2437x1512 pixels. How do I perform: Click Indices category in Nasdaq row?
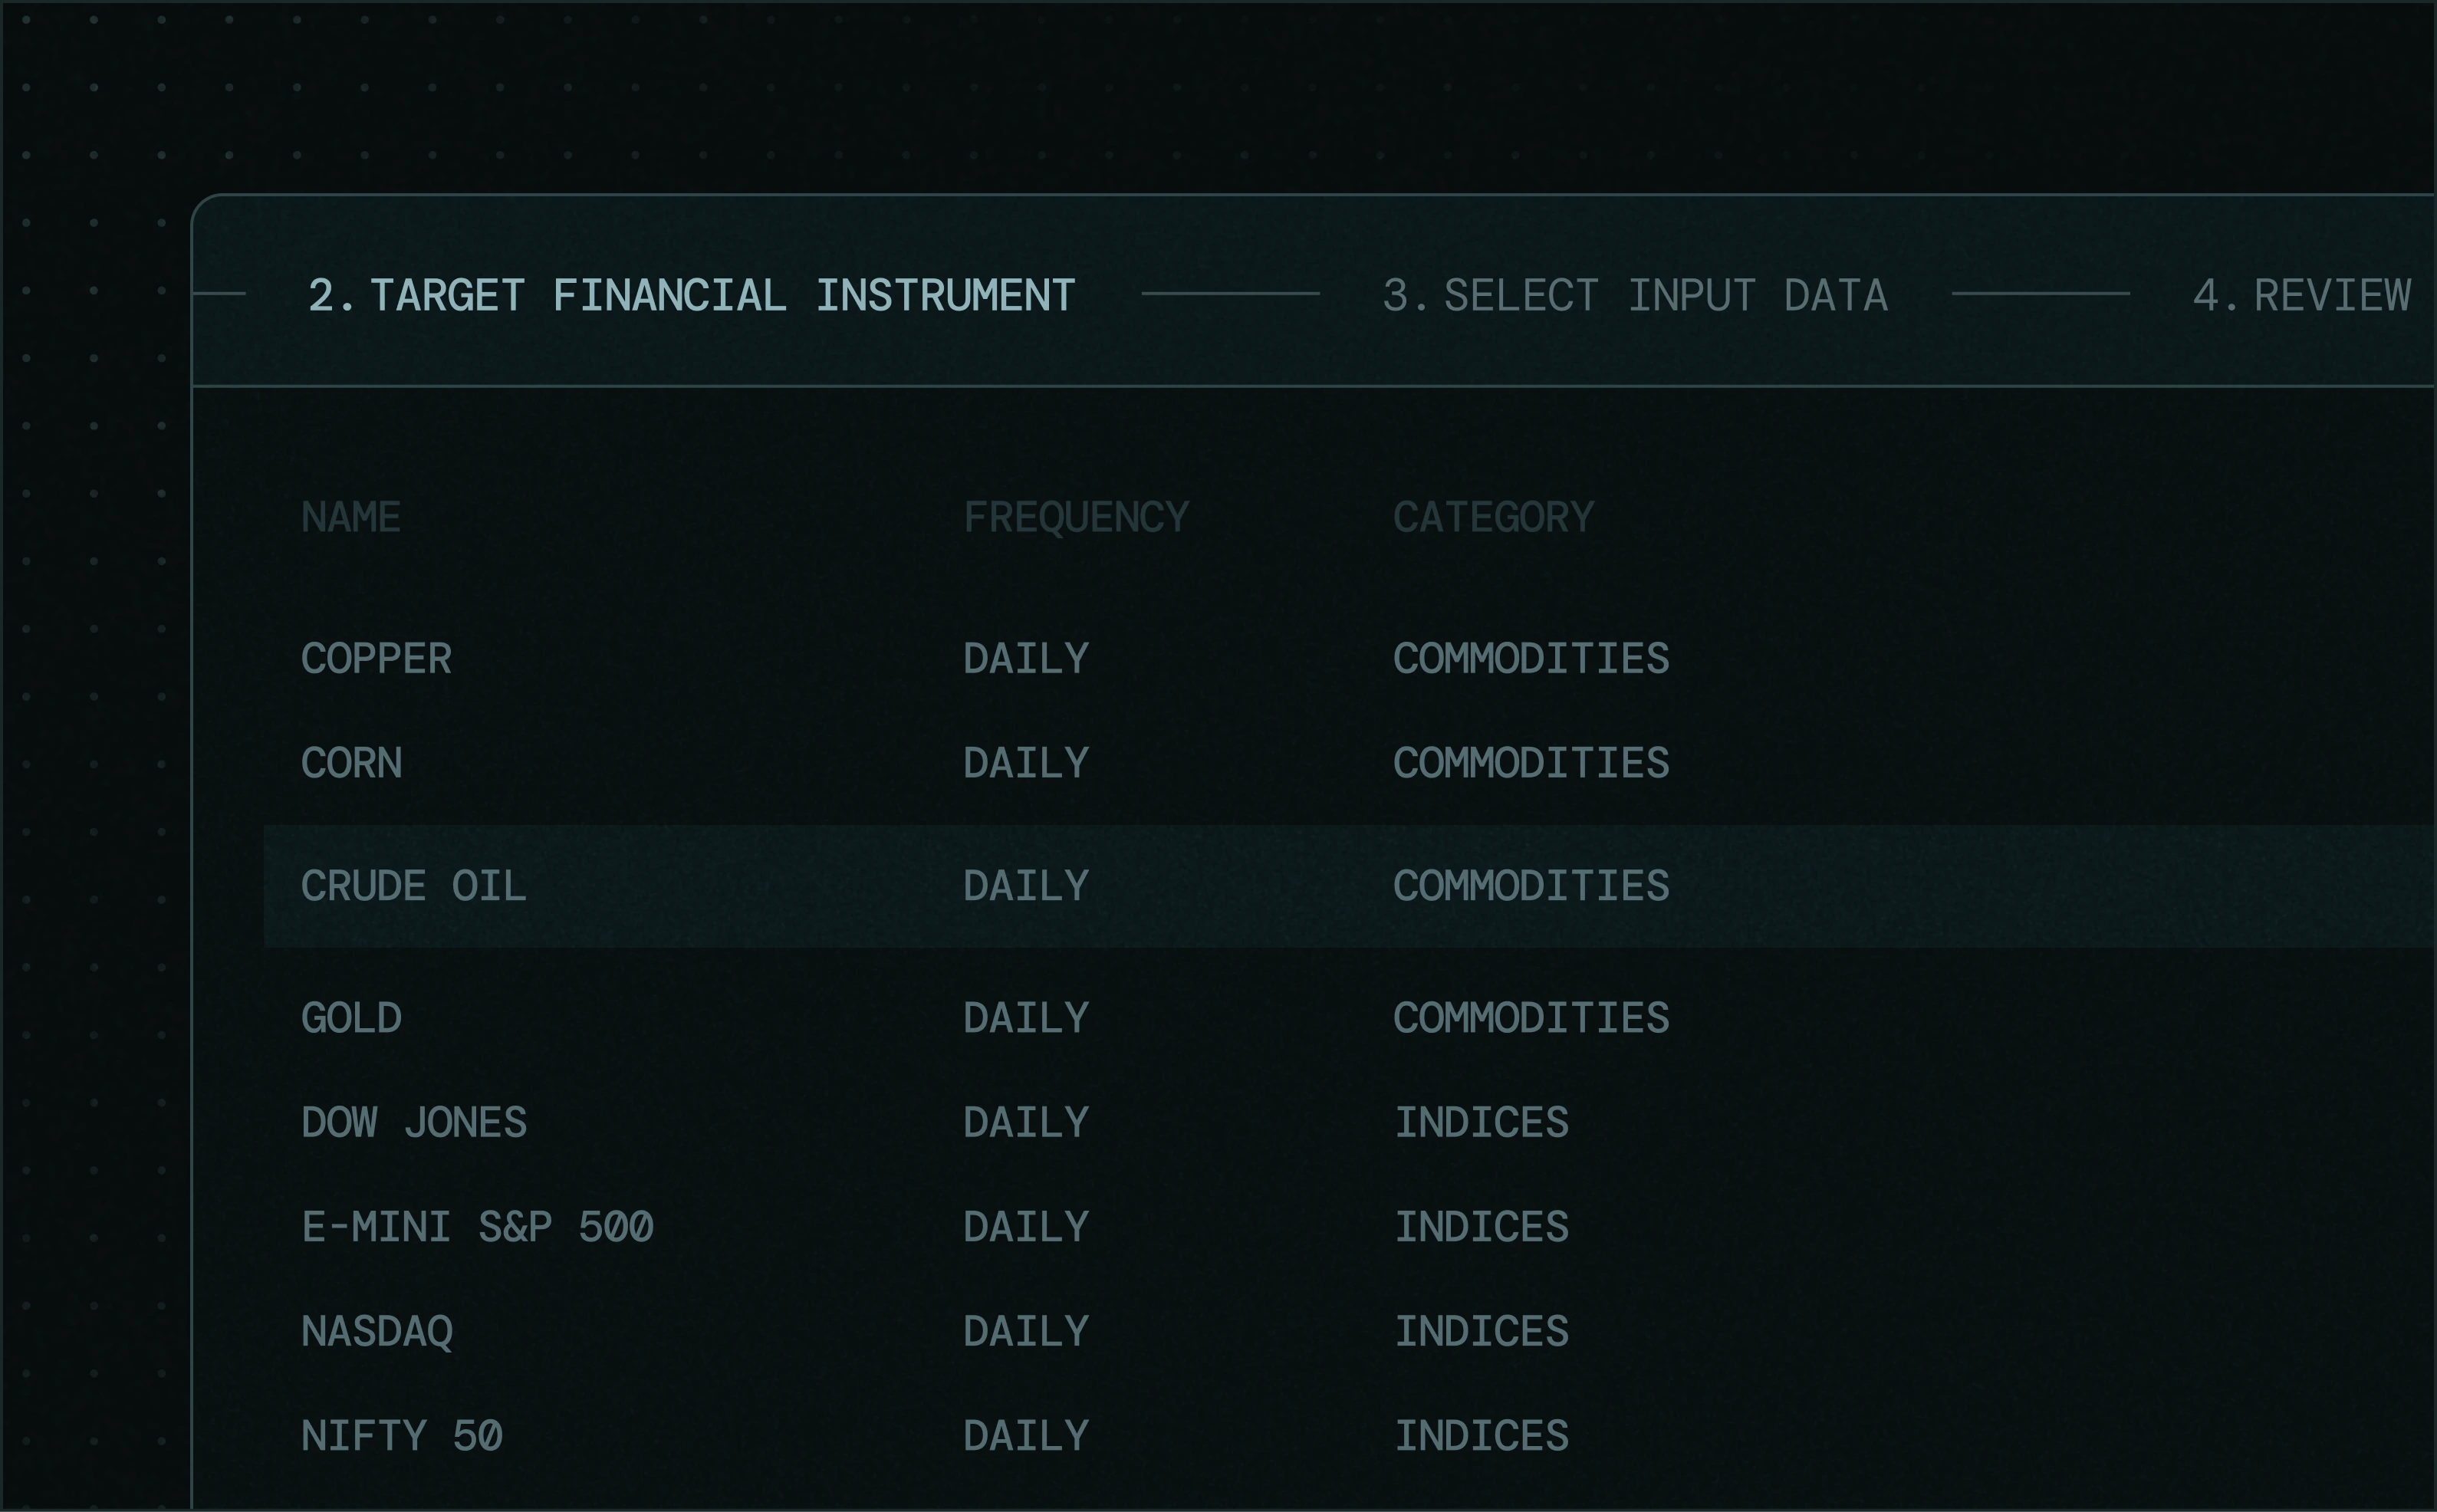[1482, 1331]
